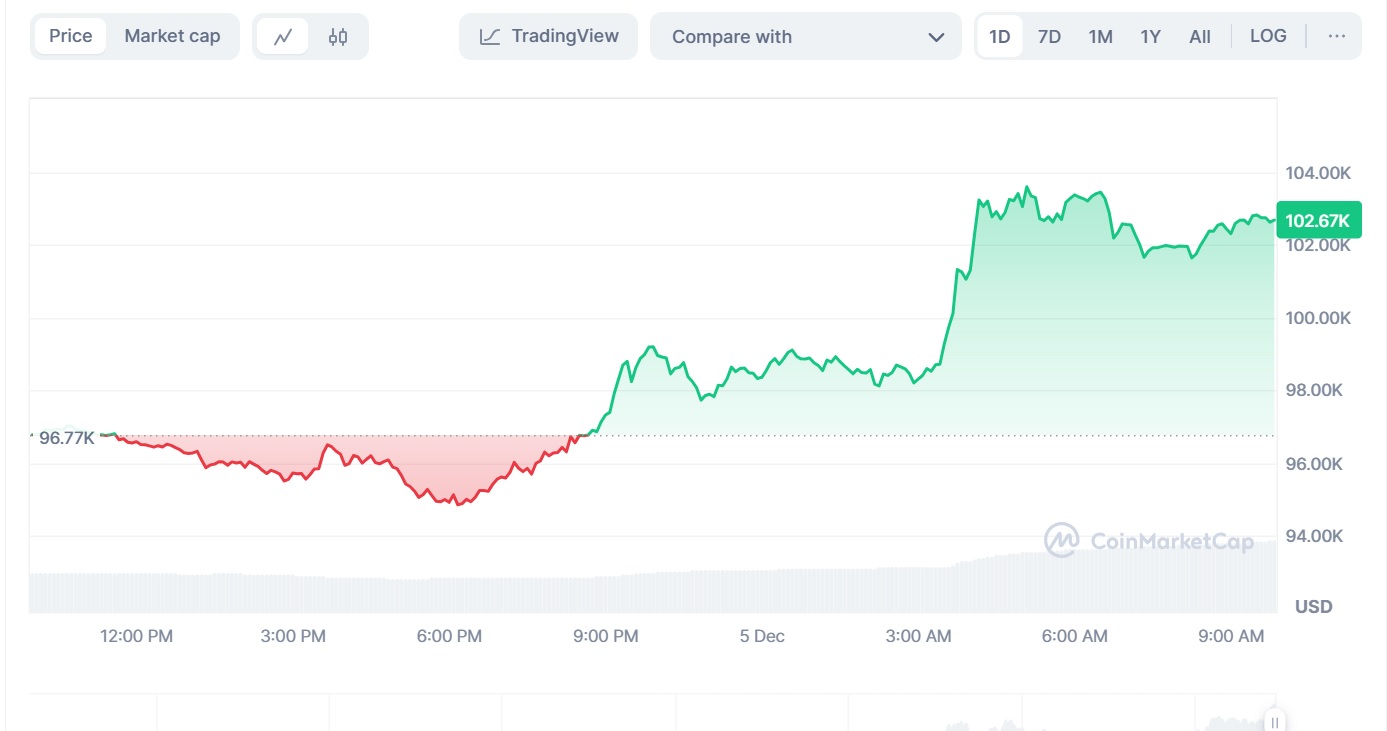This screenshot has width=1387, height=731.
Task: Click the 104.00K axis label
Action: (1318, 173)
